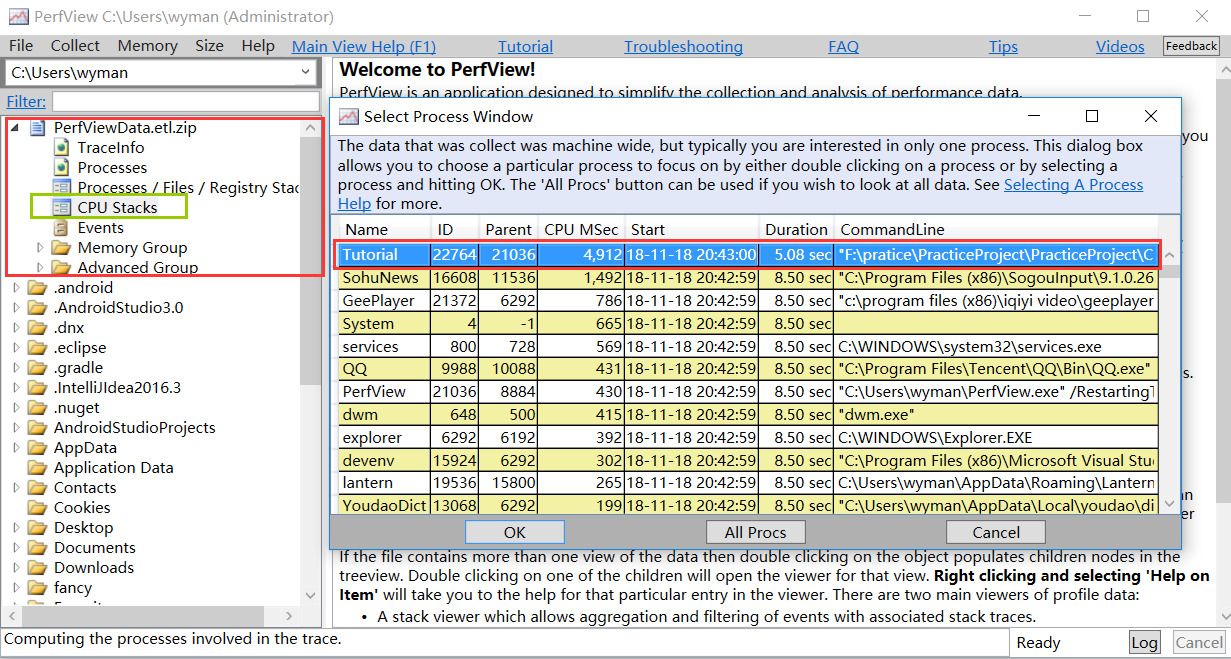The width and height of the screenshot is (1231, 659).
Task: Open the FAQ link
Action: point(843,47)
